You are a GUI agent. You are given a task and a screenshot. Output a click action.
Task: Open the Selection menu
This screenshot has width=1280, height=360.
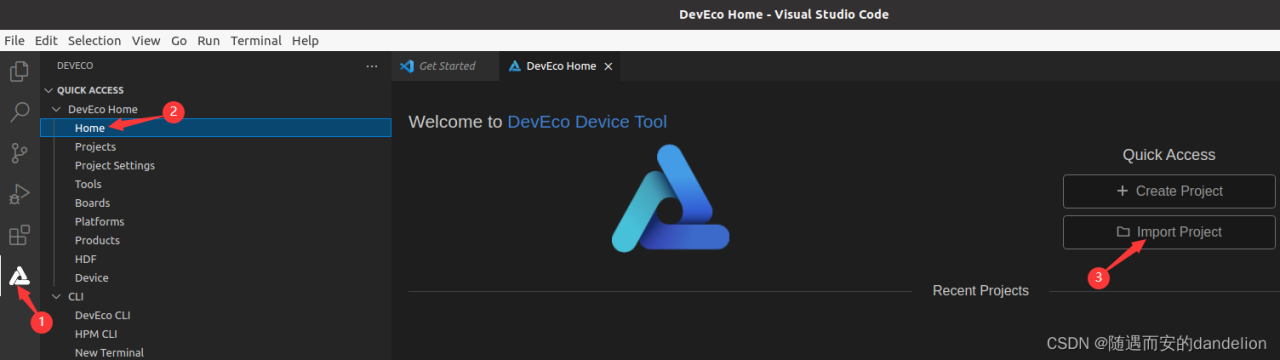[94, 41]
